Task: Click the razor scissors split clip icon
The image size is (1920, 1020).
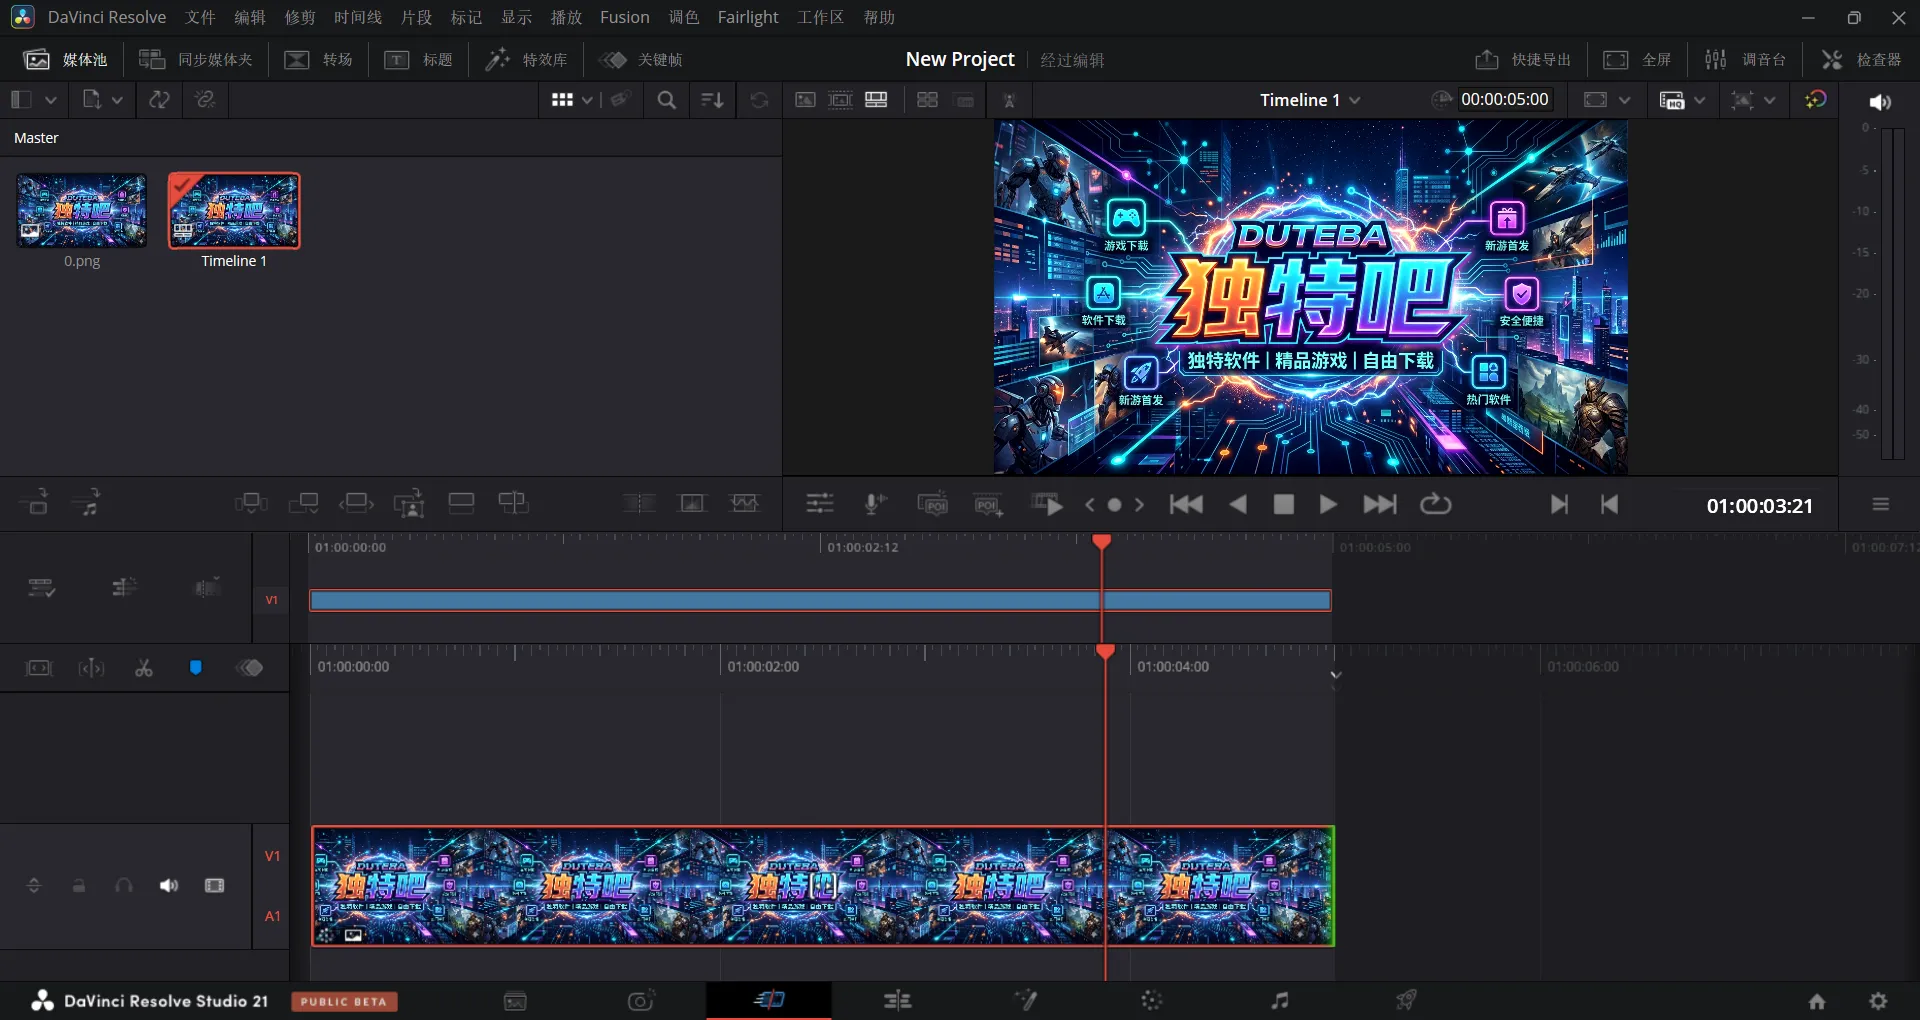Action: tap(144, 668)
